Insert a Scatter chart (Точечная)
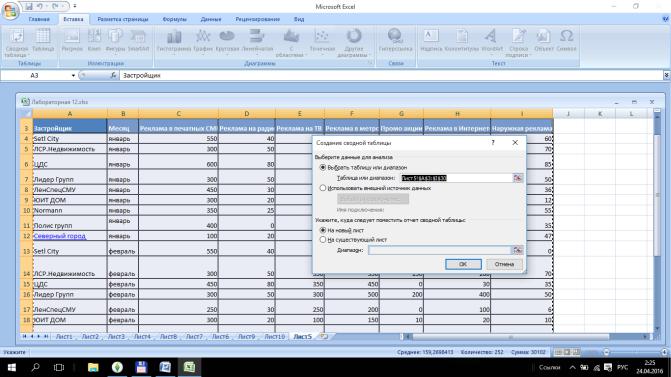 tap(322, 42)
